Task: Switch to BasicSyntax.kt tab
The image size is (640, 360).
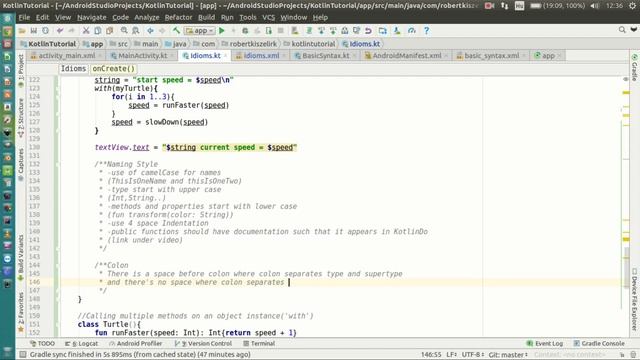Action: click(326, 56)
